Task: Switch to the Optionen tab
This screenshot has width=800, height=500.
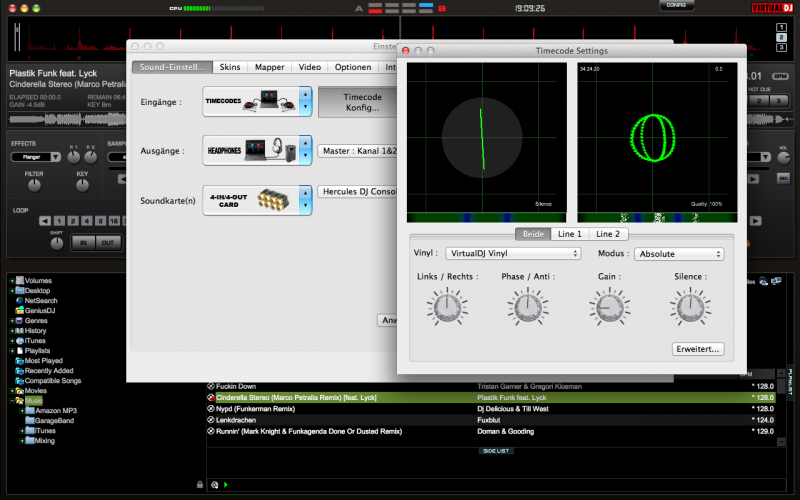Action: coord(353,67)
